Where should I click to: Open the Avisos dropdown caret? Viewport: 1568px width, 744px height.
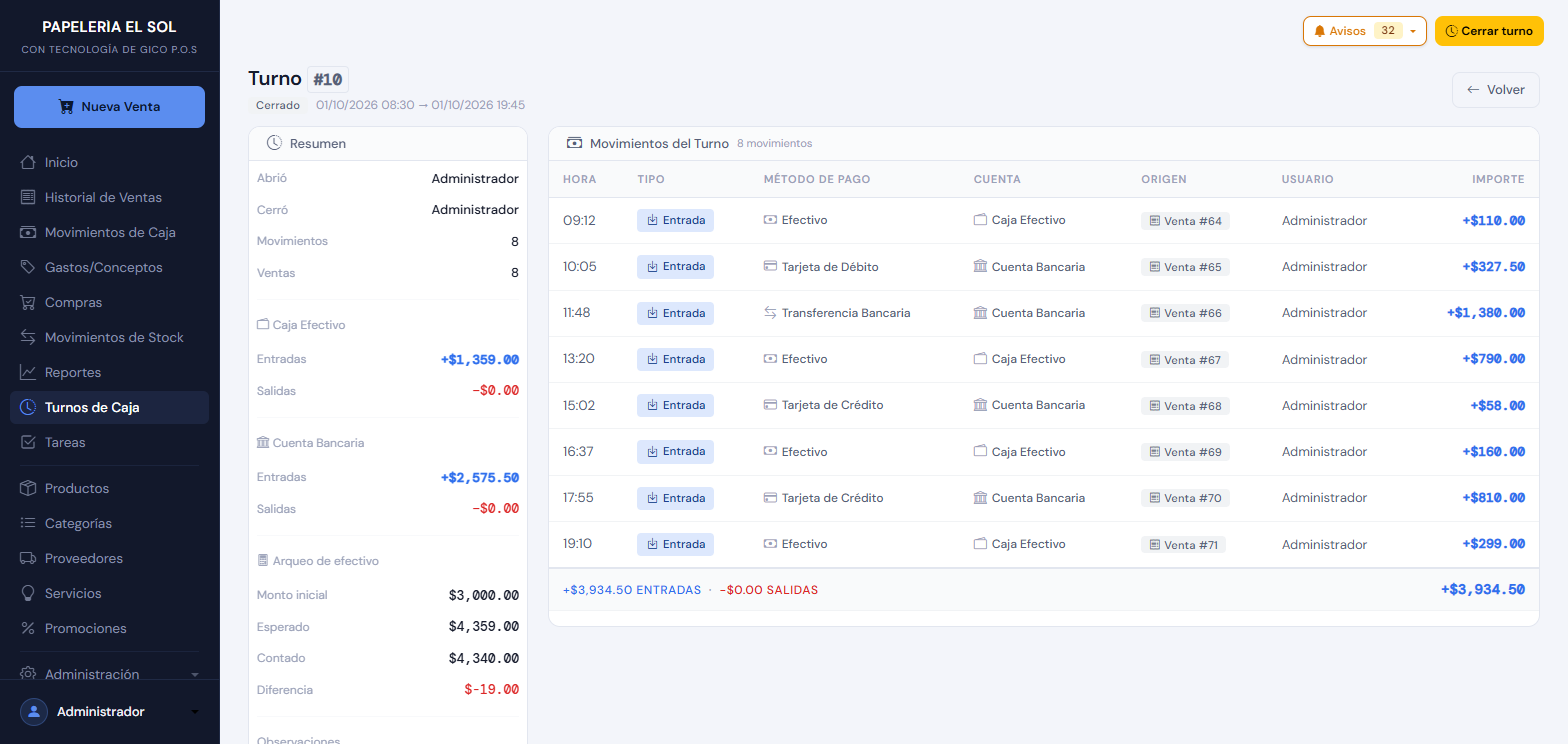pos(1412,31)
